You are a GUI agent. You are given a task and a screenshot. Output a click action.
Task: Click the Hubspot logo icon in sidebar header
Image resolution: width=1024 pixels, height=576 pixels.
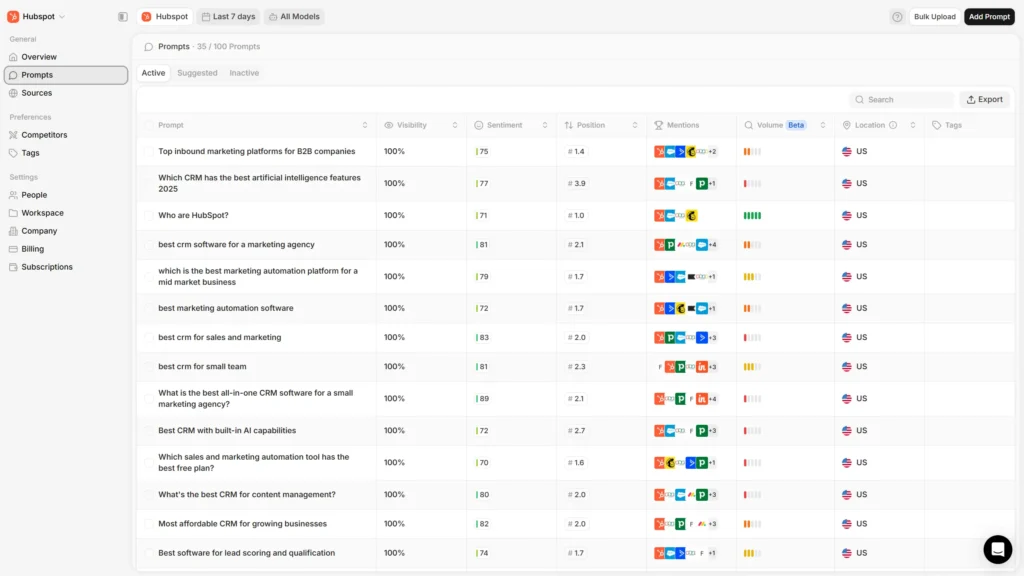(13, 16)
